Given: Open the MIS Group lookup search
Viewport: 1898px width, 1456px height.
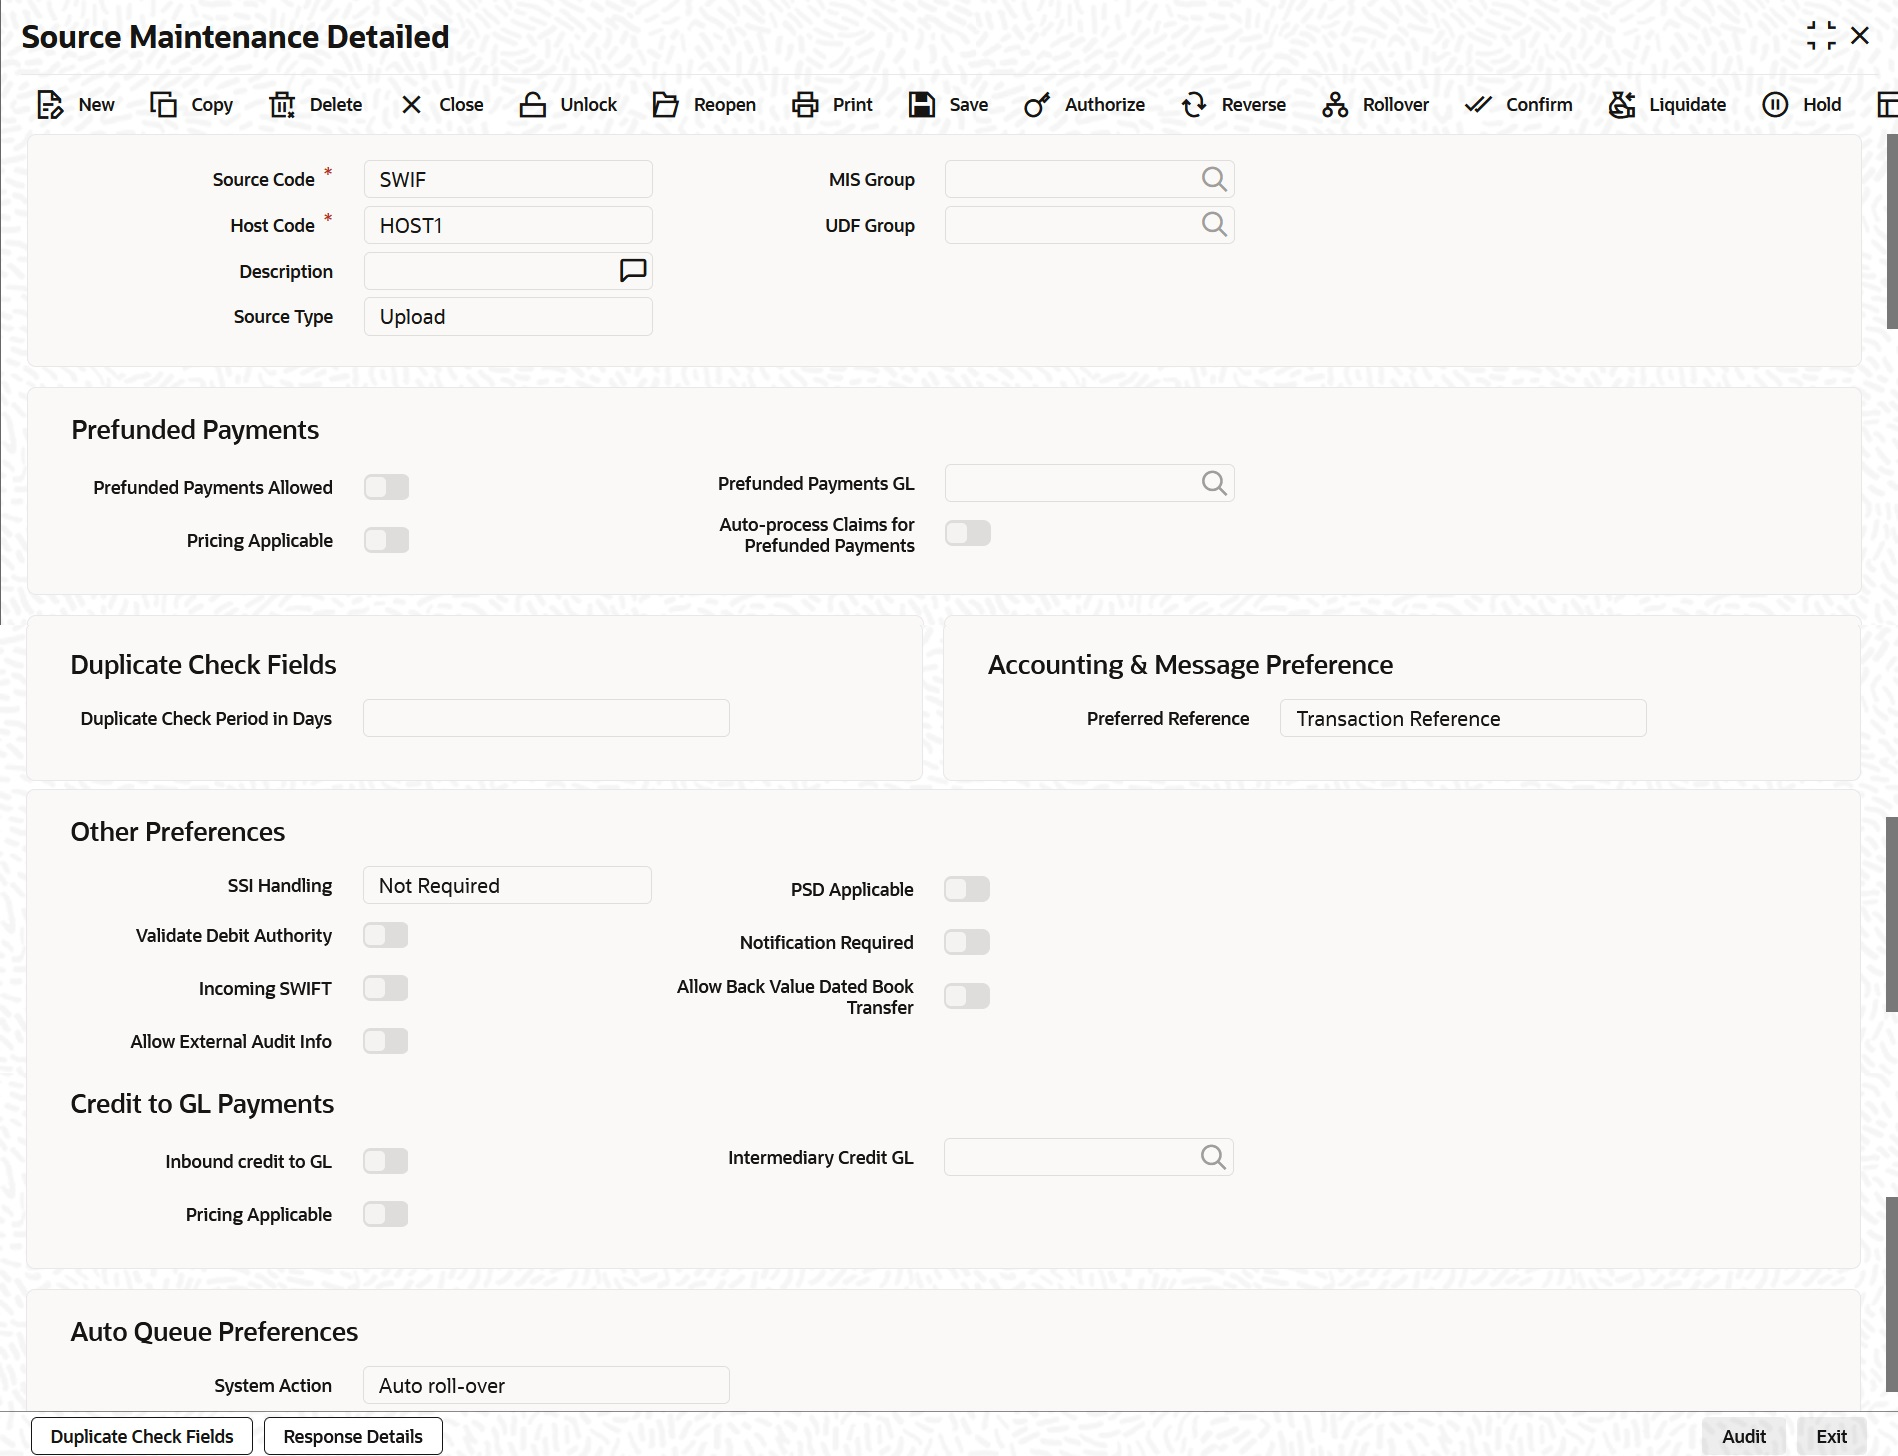Looking at the screenshot, I should click(1213, 179).
